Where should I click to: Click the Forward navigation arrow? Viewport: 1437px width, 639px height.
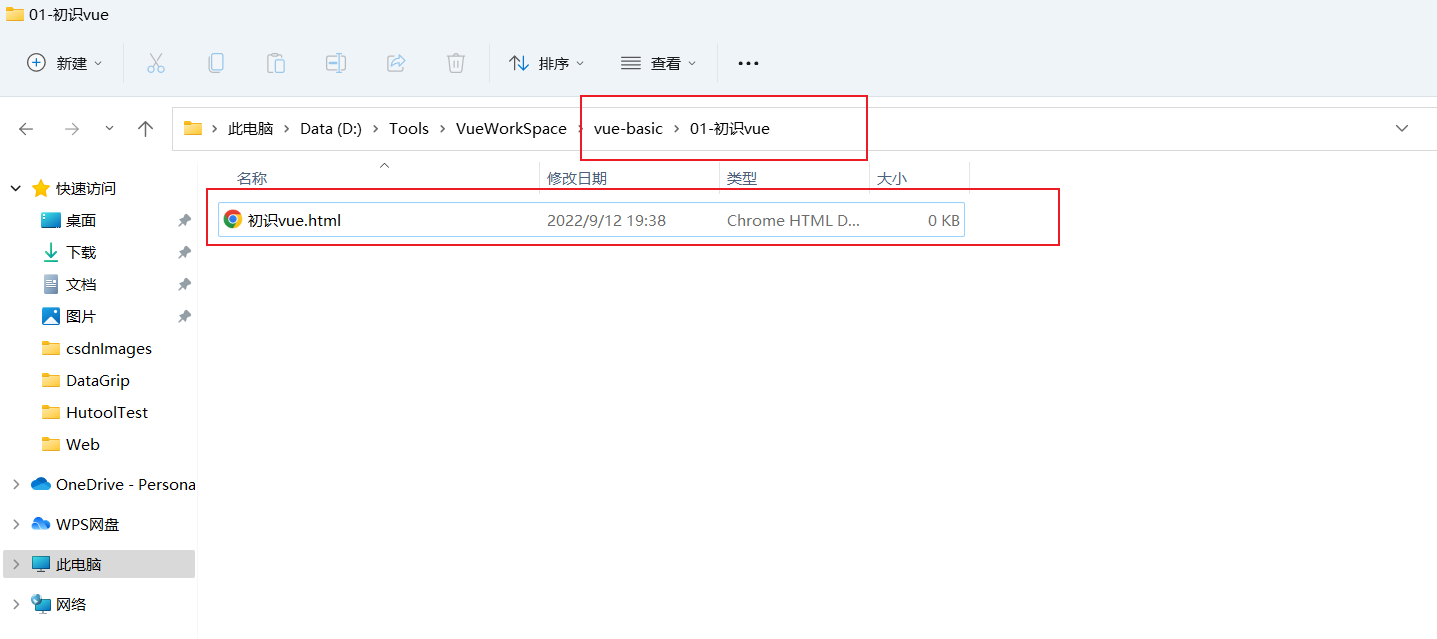[71, 128]
